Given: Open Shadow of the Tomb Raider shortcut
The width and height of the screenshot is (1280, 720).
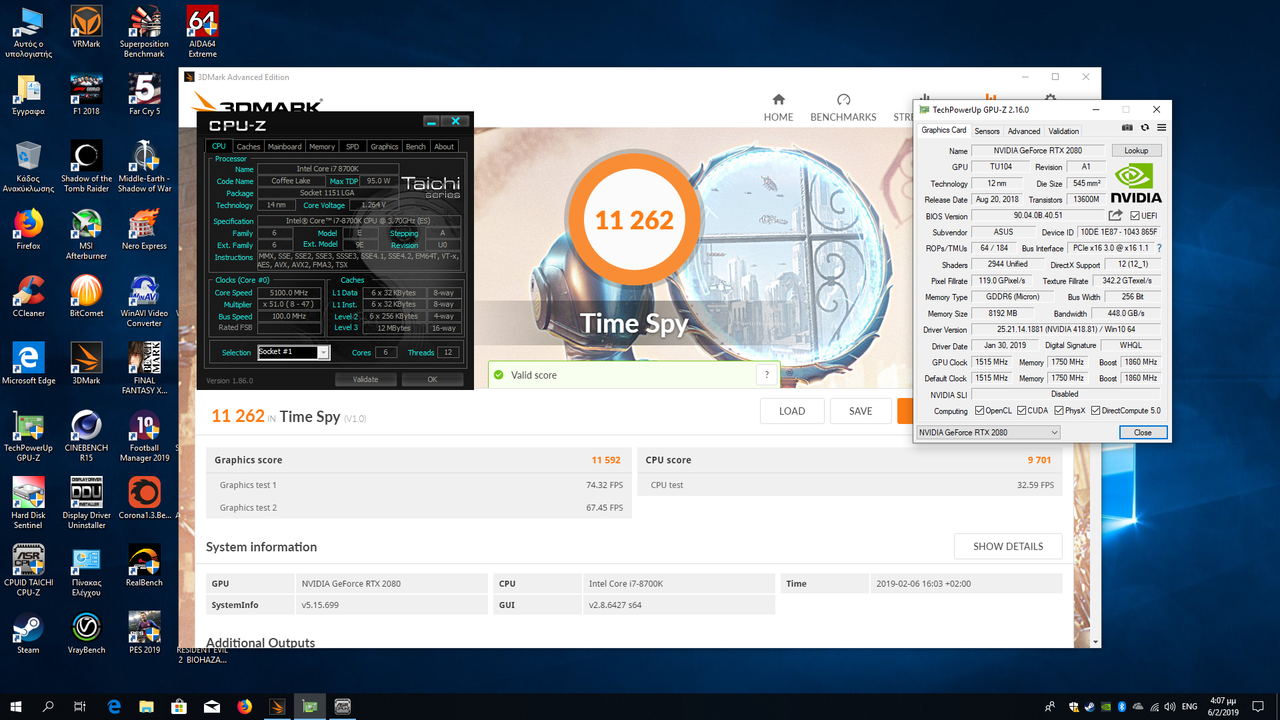Looking at the screenshot, I should click(x=86, y=166).
